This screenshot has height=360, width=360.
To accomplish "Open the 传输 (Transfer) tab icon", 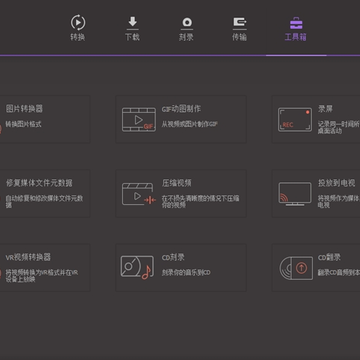I will pyautogui.click(x=240, y=23).
